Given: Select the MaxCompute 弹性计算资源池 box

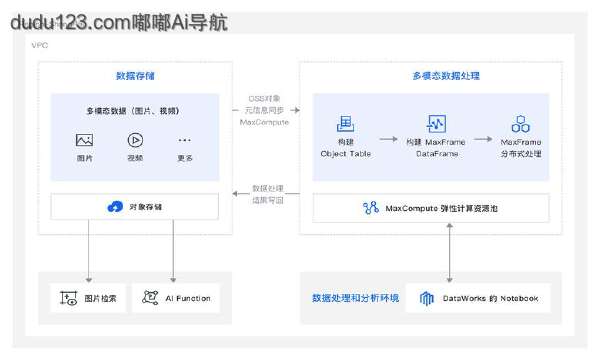Looking at the screenshot, I should coord(431,208).
